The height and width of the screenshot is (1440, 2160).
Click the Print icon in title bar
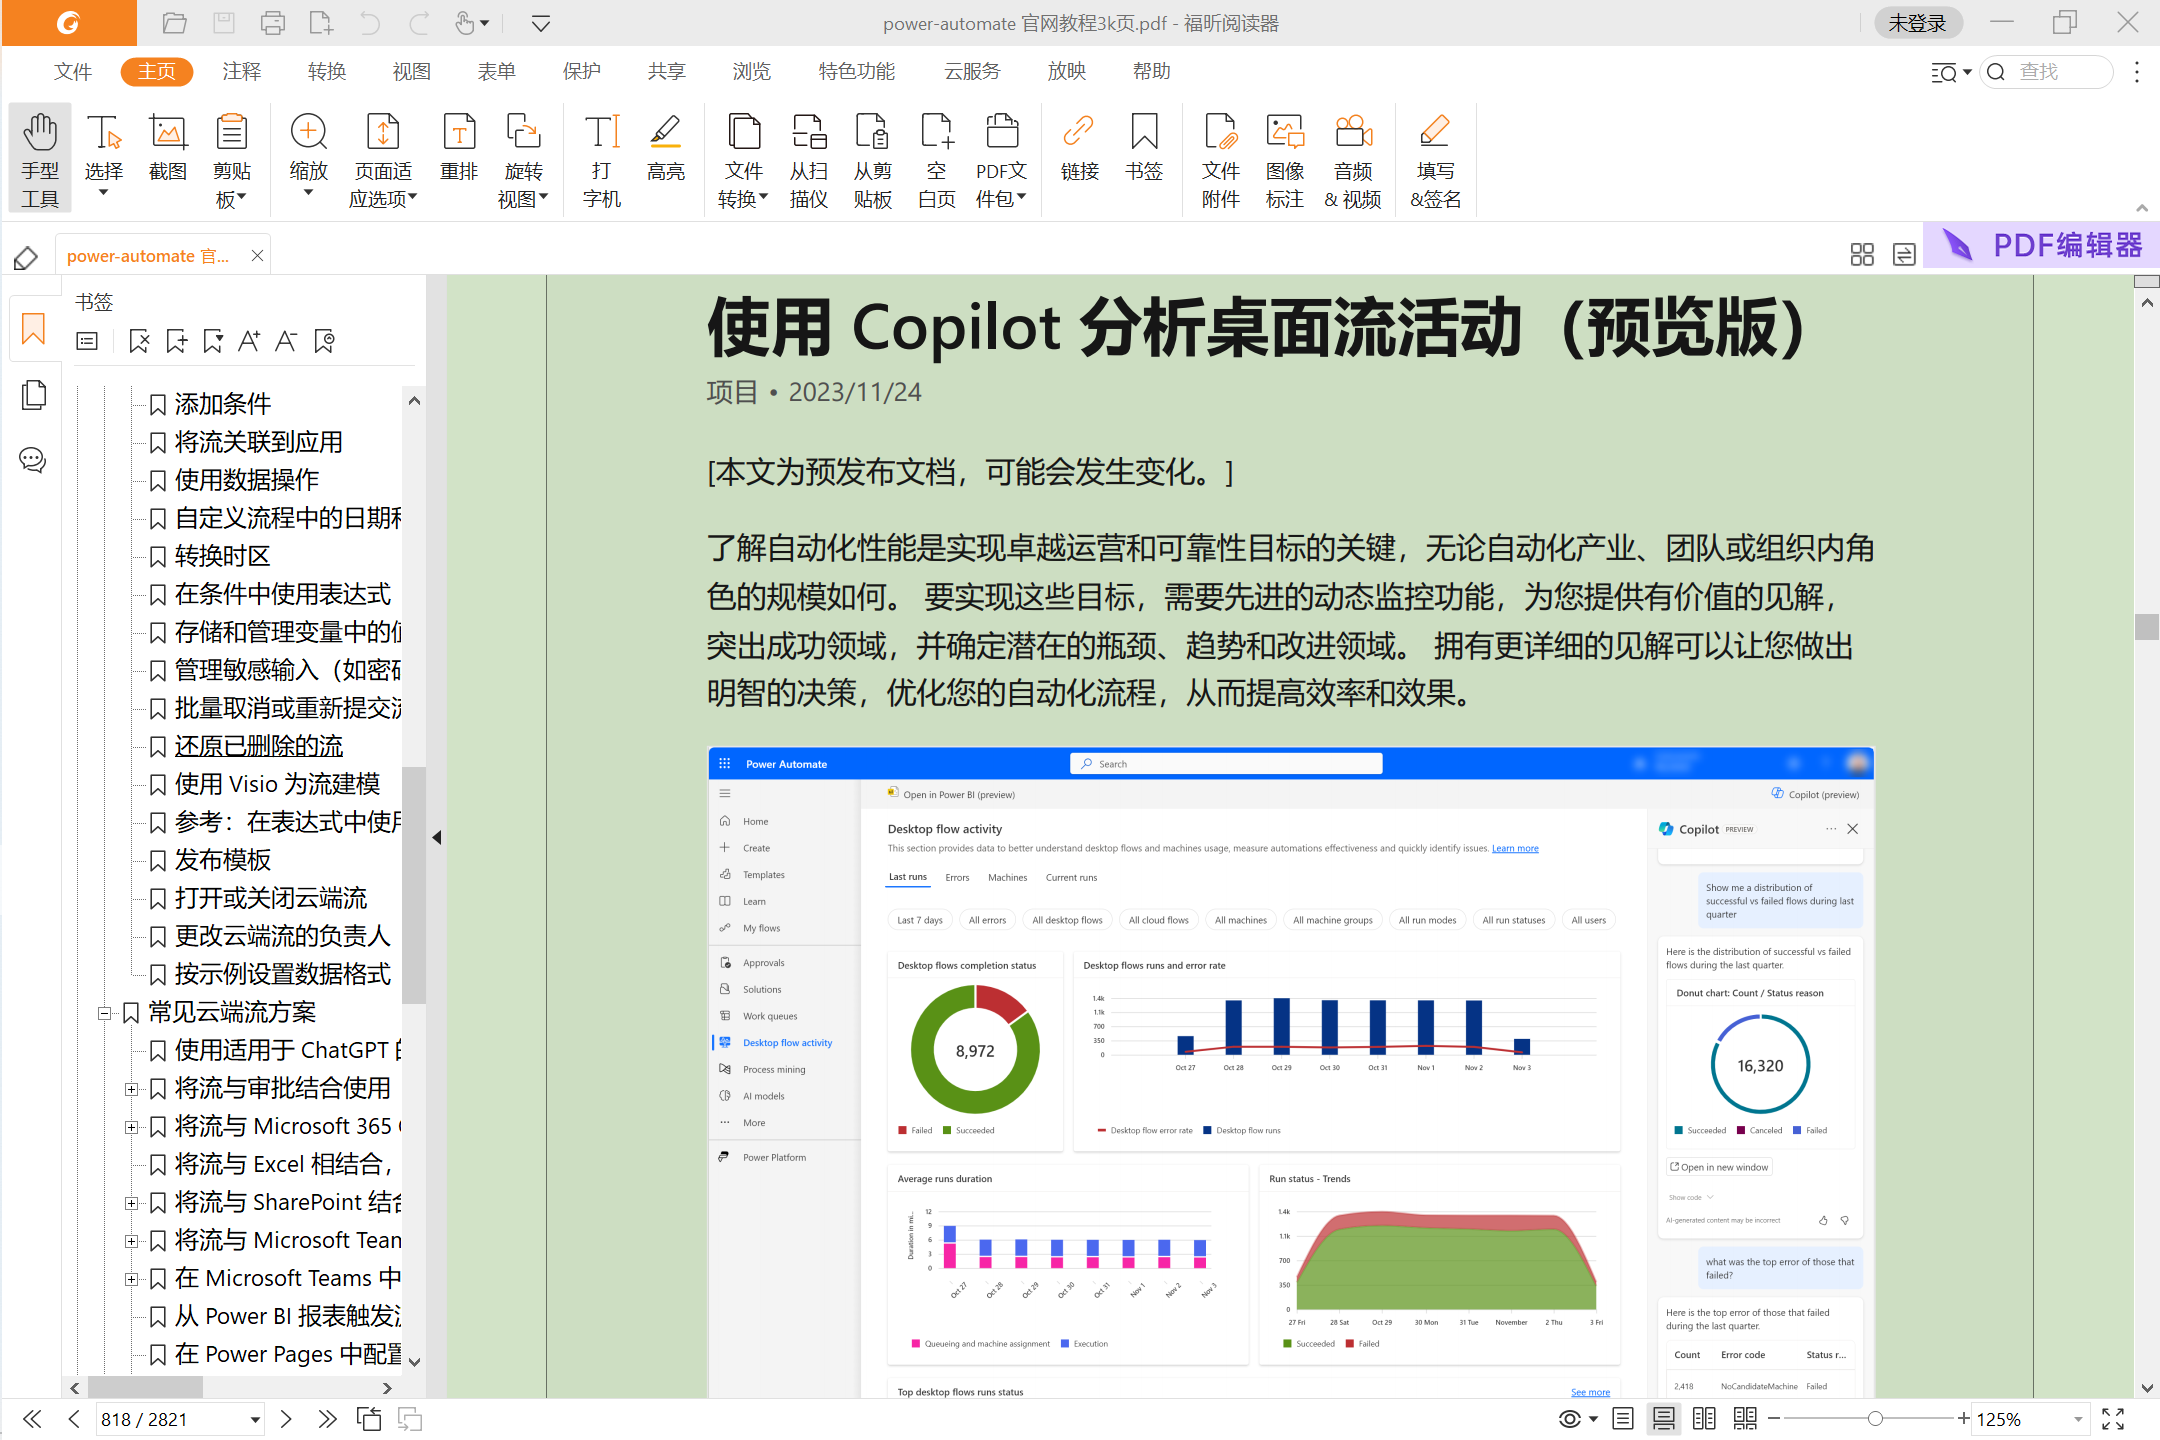tap(272, 23)
